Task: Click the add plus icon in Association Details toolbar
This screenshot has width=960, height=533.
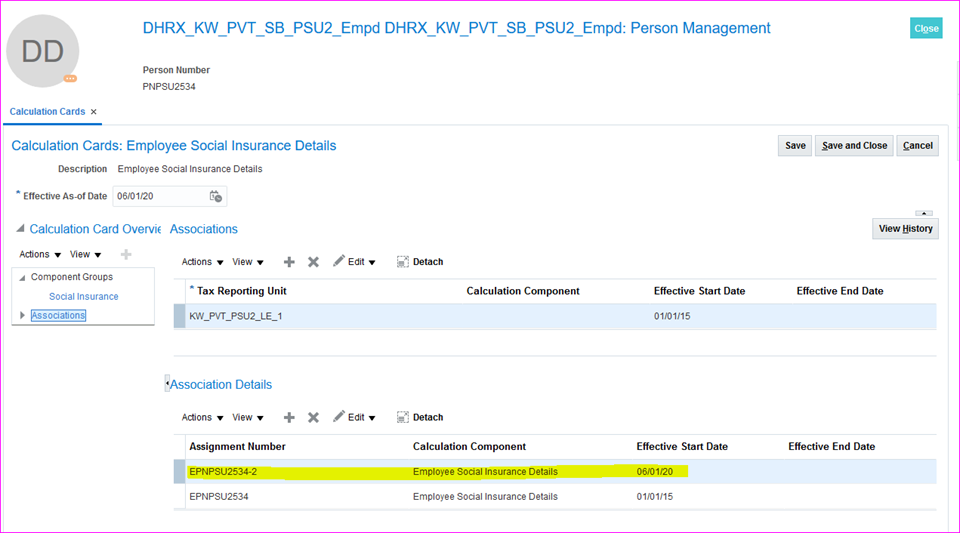Action: [289, 418]
